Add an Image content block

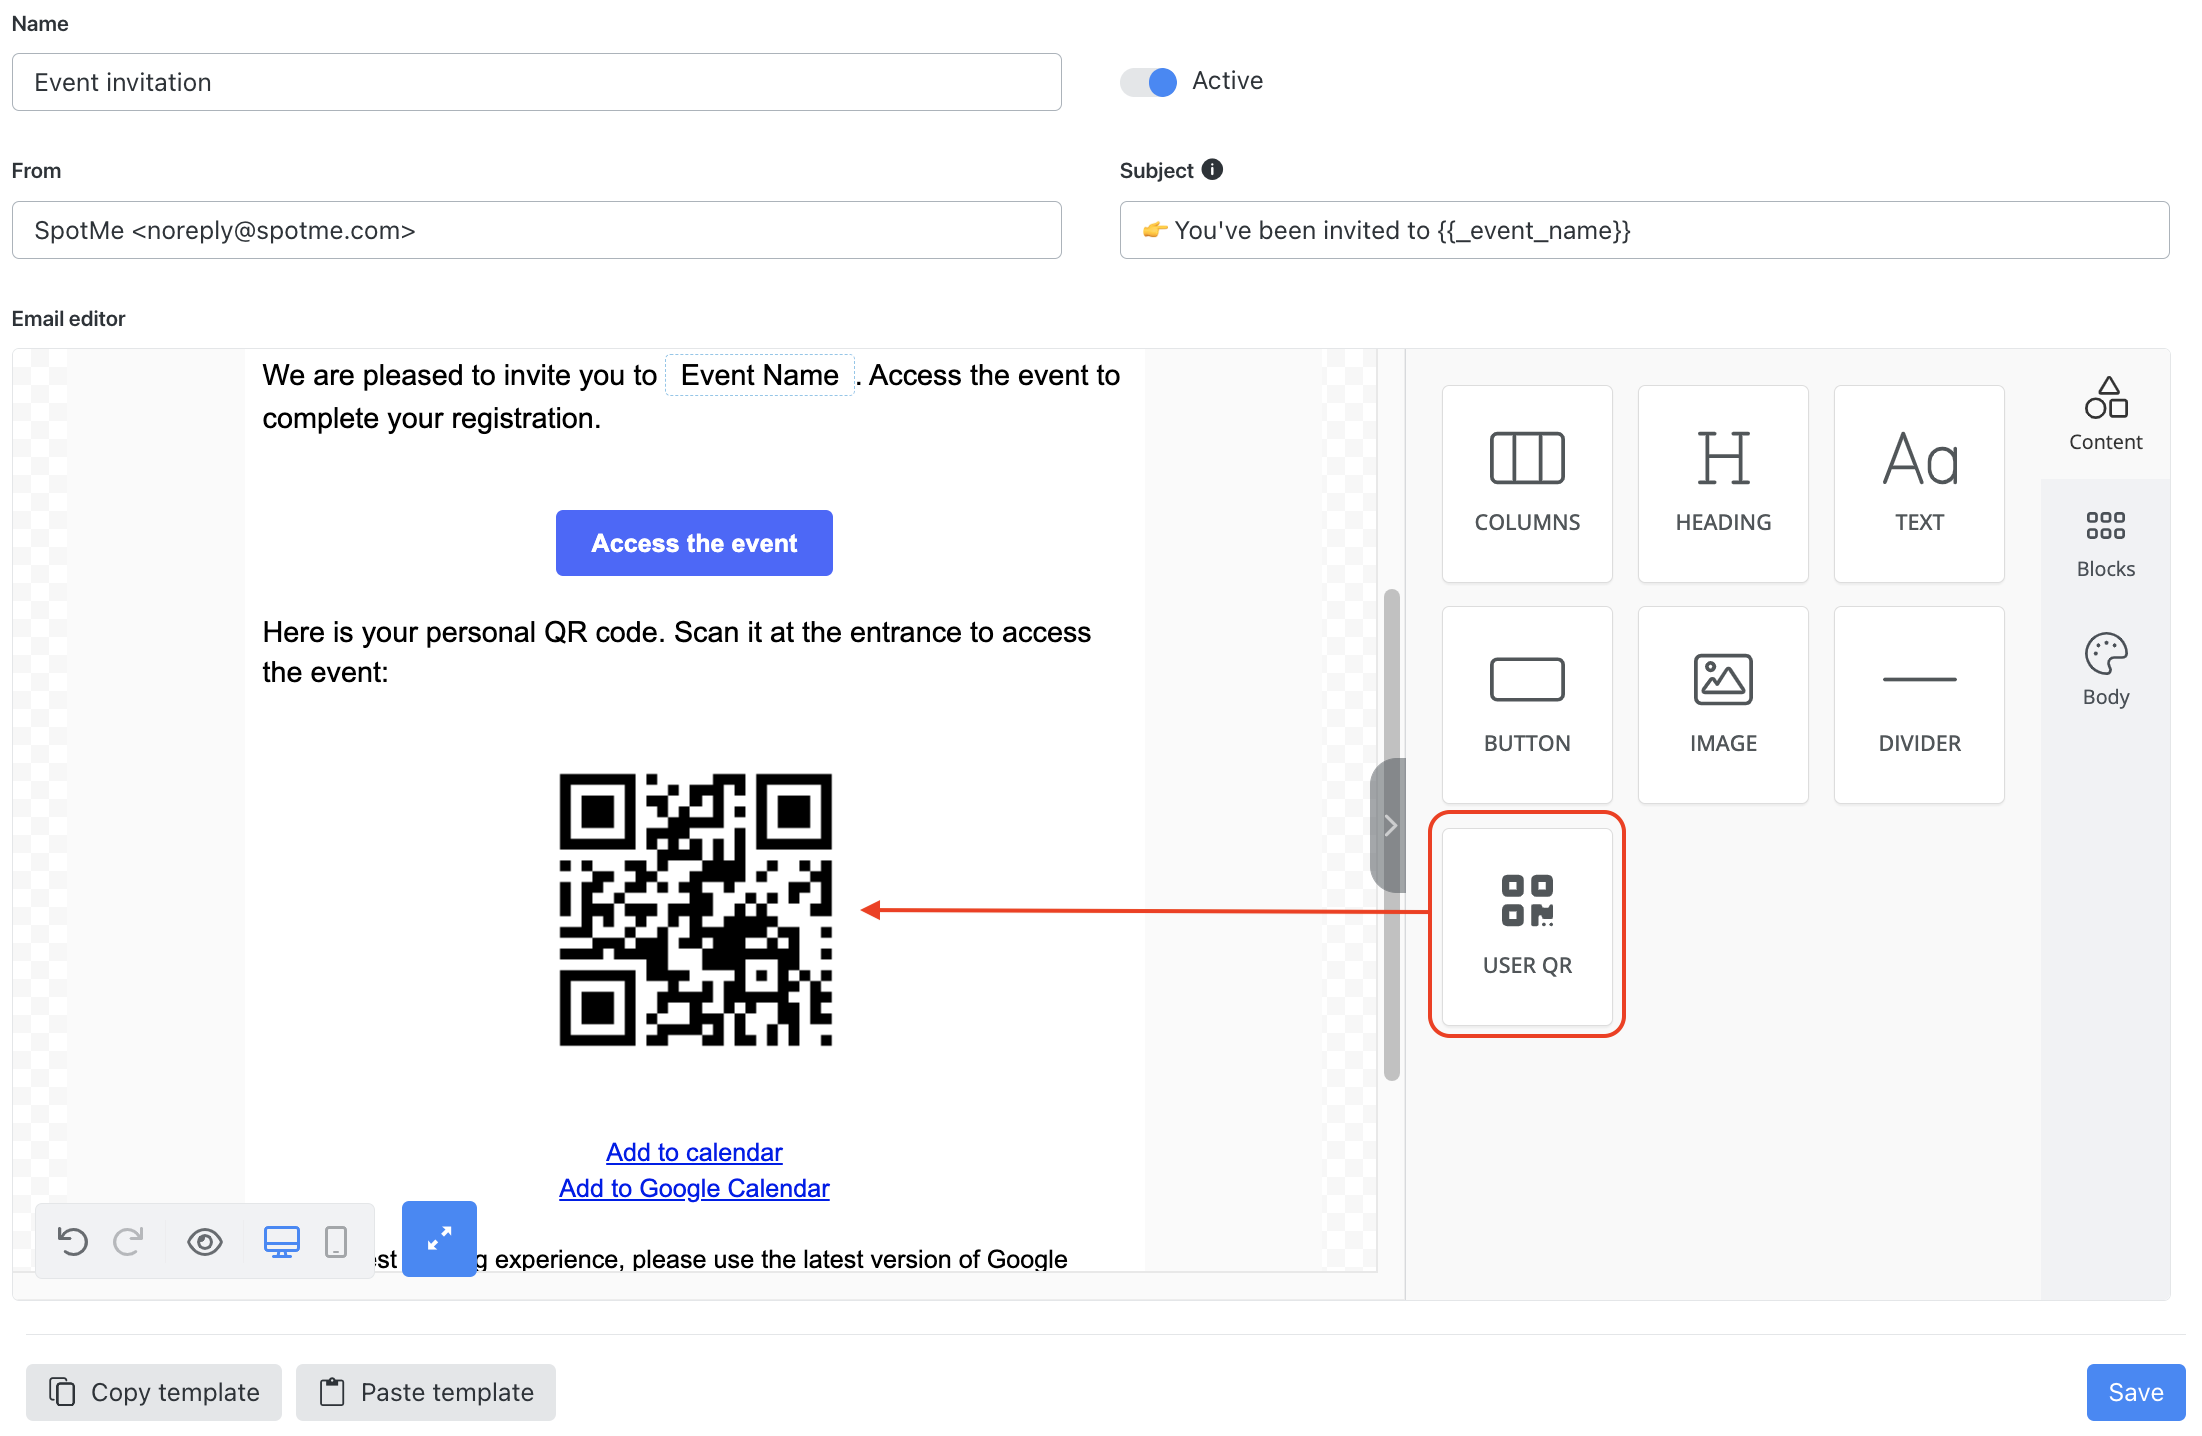[x=1723, y=704]
